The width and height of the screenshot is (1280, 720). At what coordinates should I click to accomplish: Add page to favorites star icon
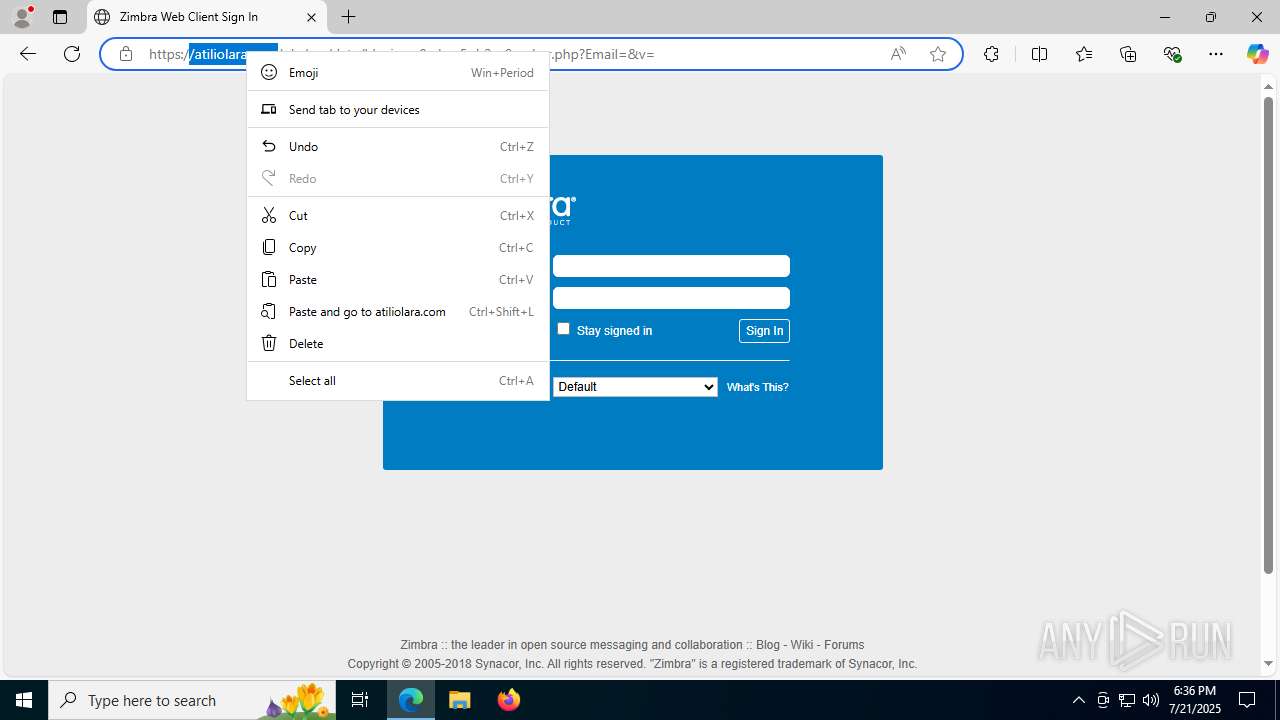[x=938, y=54]
